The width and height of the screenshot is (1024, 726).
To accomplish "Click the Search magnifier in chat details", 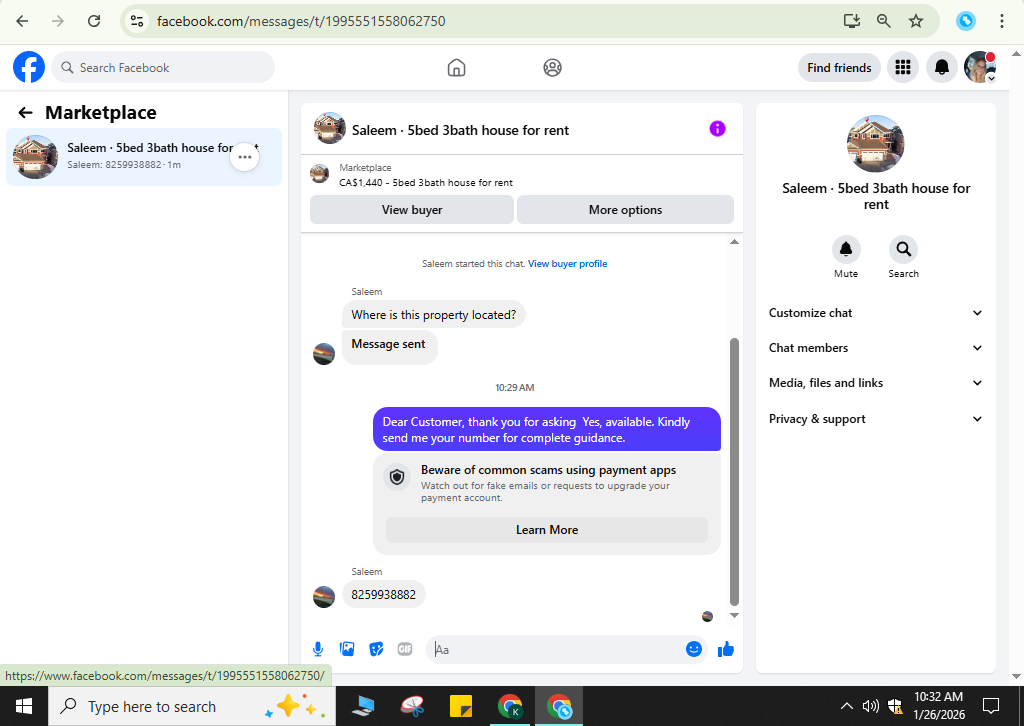I will (x=903, y=249).
